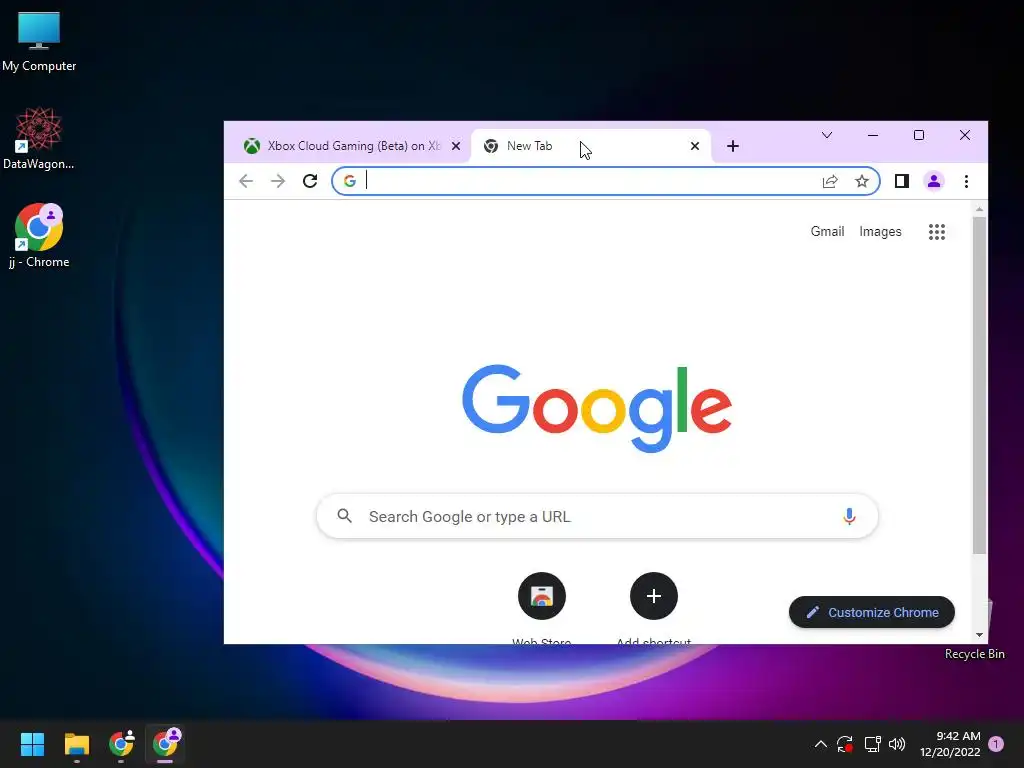Open DataWagon desktop shortcut

(39, 138)
